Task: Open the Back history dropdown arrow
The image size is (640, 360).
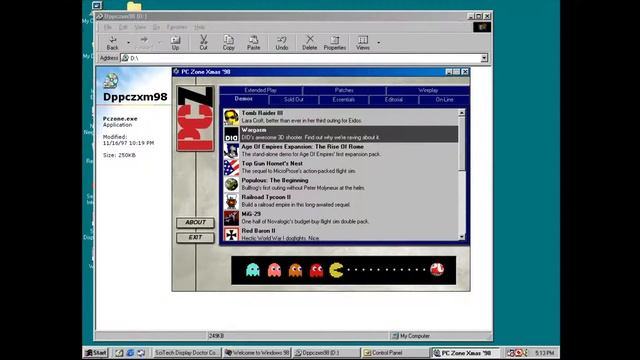Action: 128,42
